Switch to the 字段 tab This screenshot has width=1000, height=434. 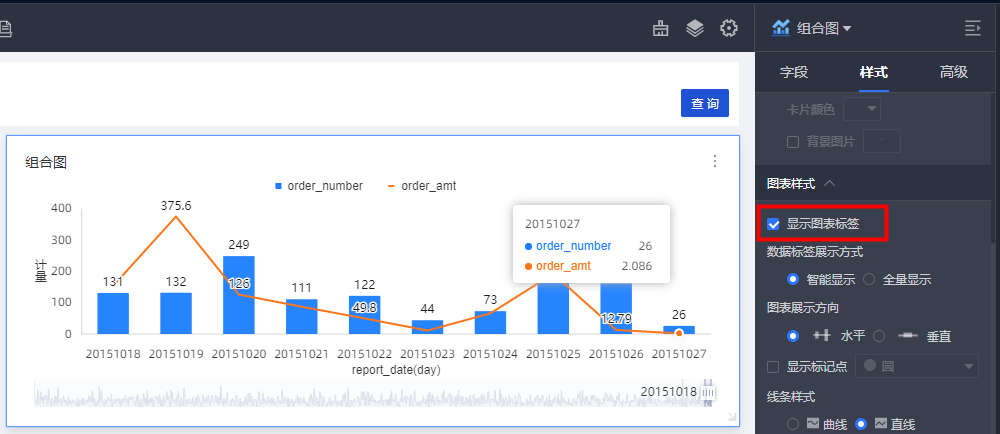point(794,72)
